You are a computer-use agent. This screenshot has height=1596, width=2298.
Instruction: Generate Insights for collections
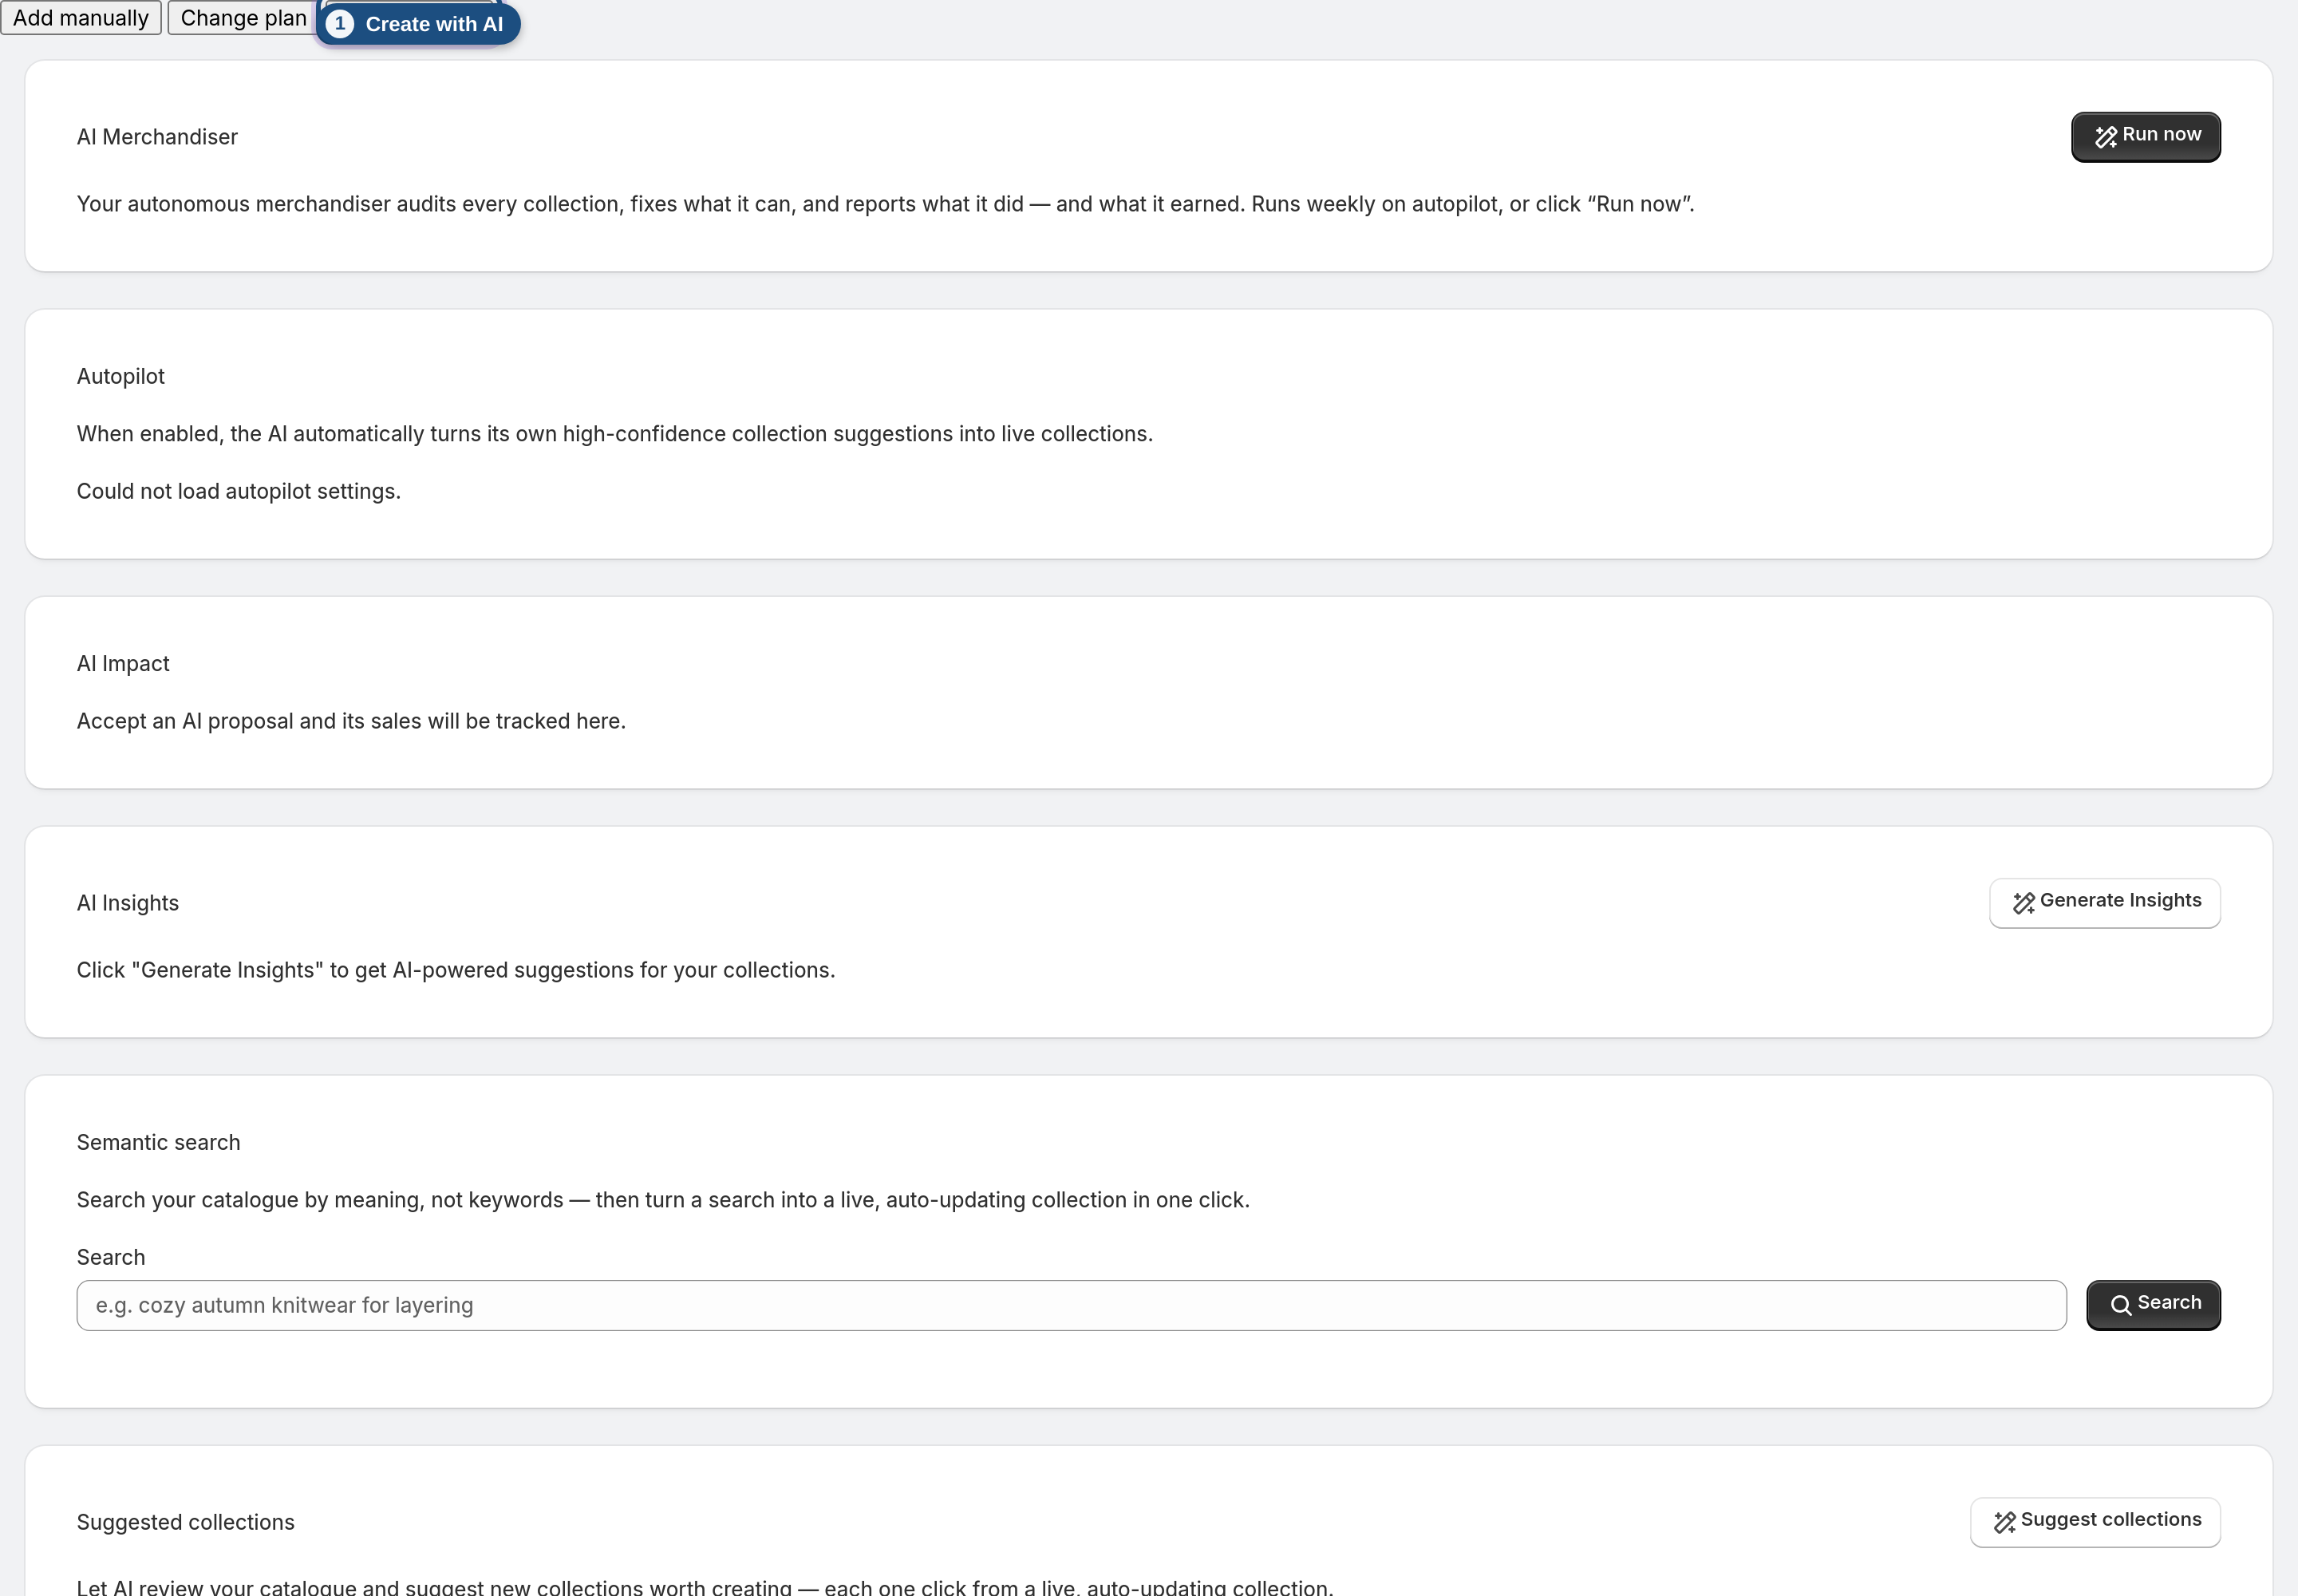coord(2104,902)
